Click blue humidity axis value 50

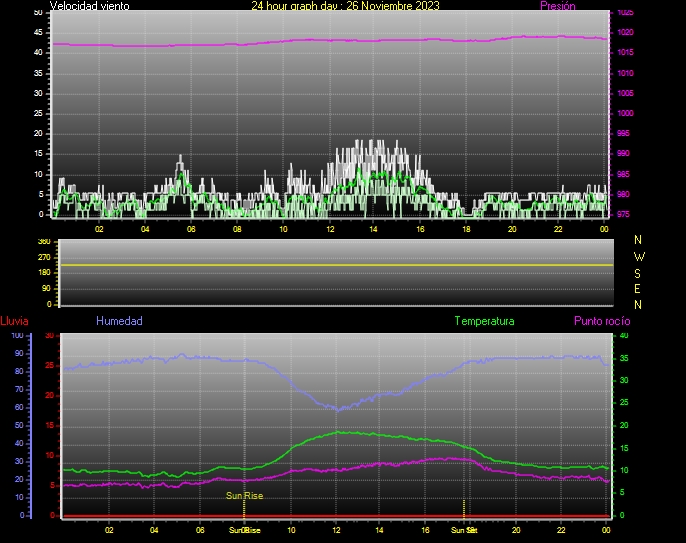pyautogui.click(x=19, y=425)
